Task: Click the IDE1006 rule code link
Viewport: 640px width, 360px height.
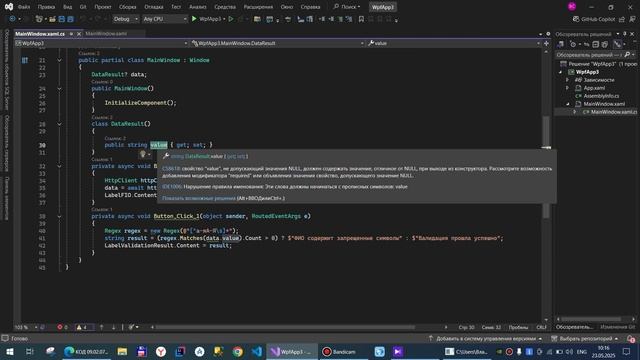Action: [x=171, y=187]
